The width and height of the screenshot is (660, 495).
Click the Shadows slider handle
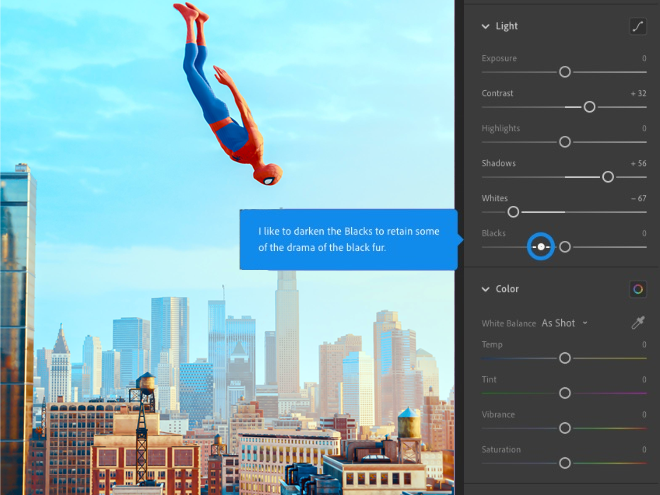point(607,177)
